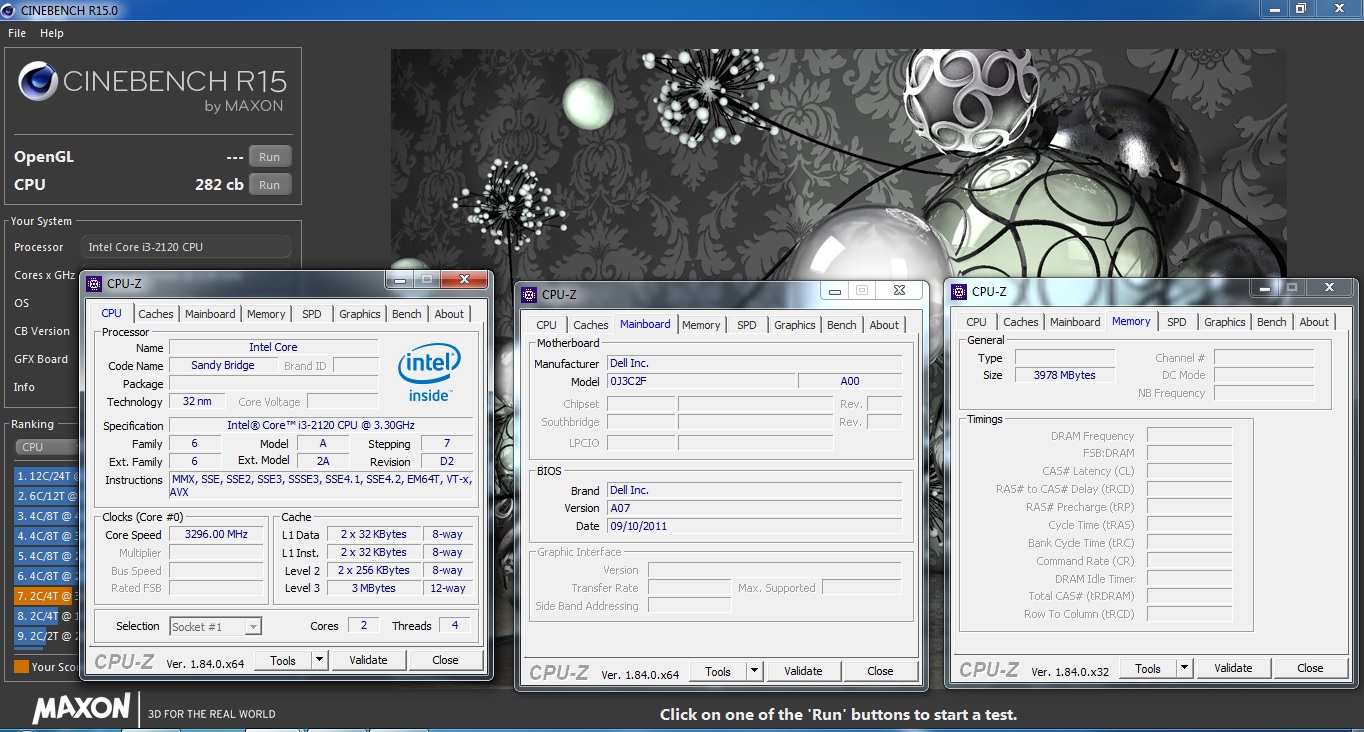Image resolution: width=1364 pixels, height=732 pixels.
Task: Select highlighted ranking entry 7. 2C/4T
Action: tap(46, 596)
